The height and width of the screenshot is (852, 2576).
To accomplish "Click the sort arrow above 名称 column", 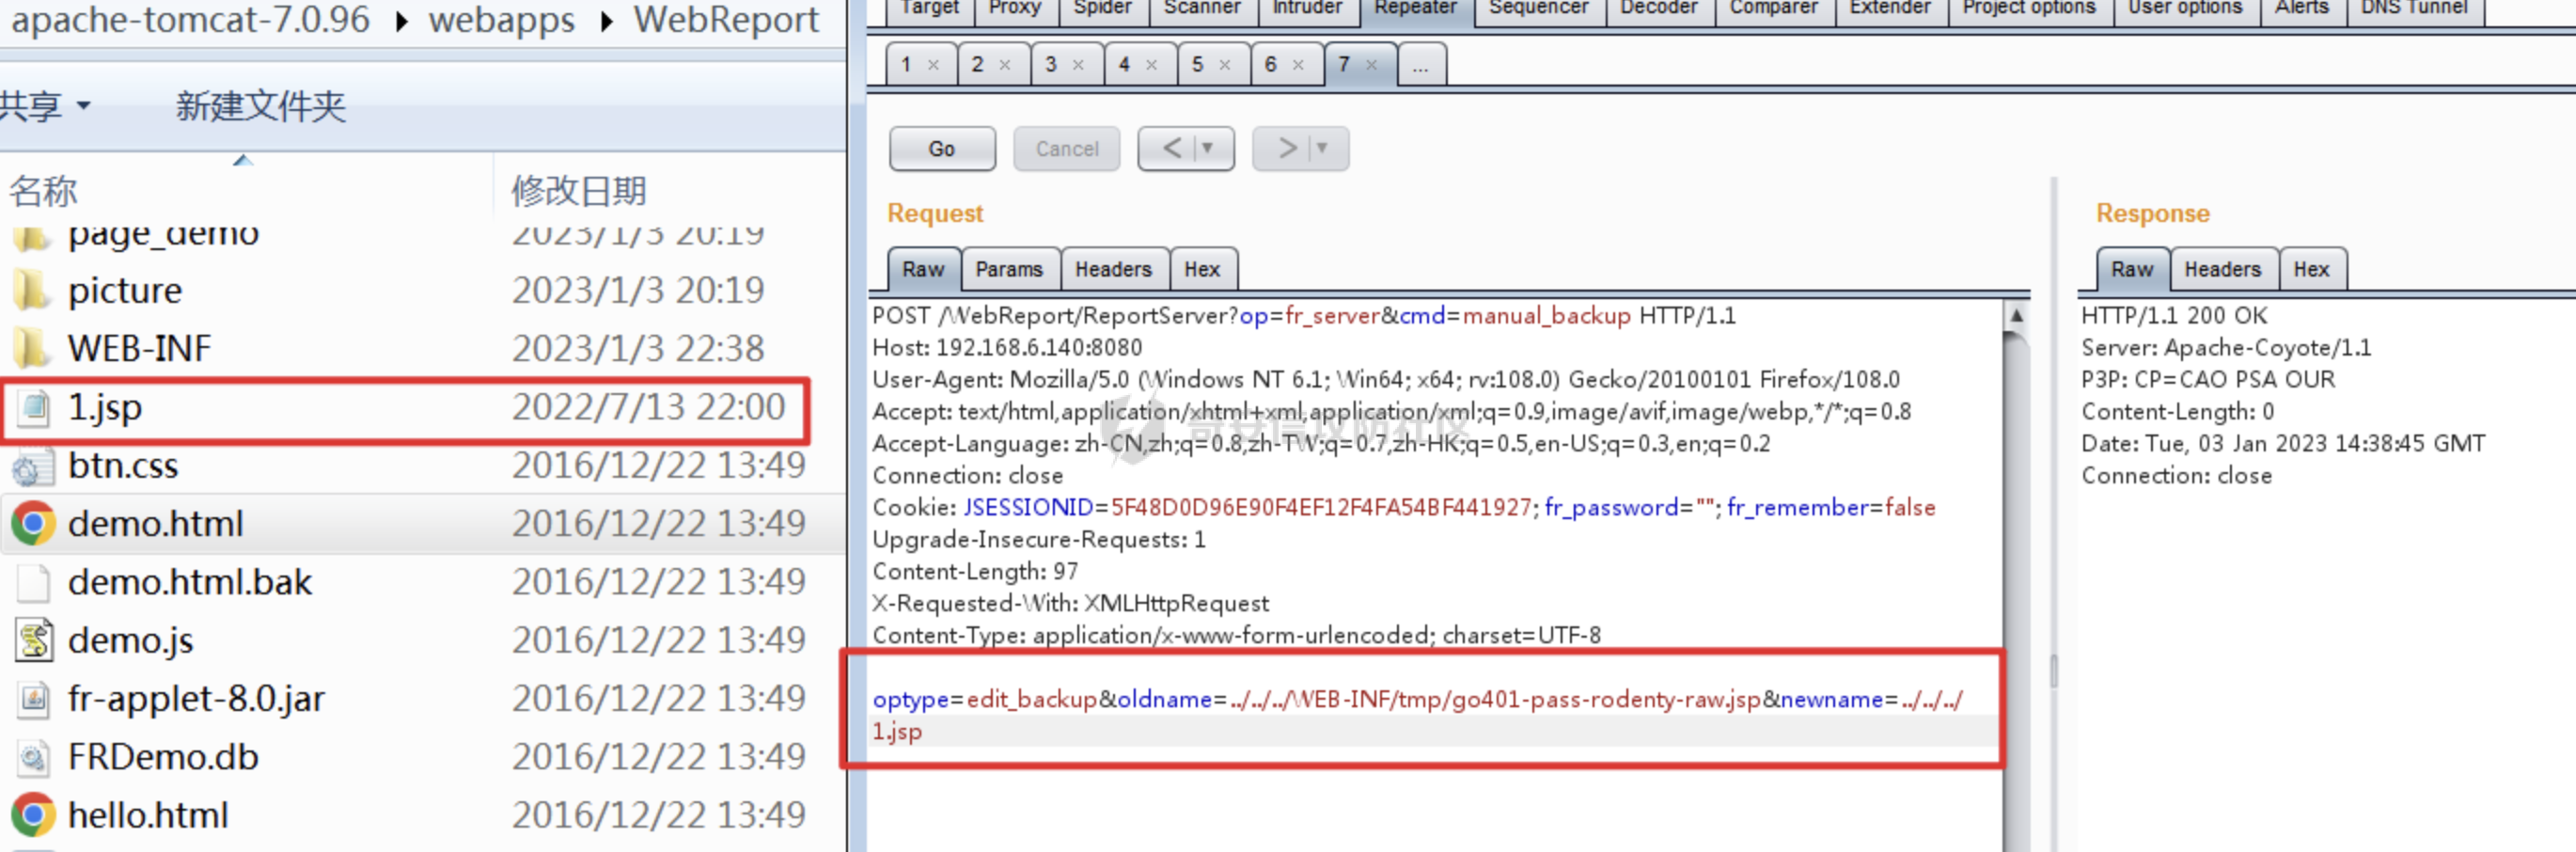I will [242, 160].
